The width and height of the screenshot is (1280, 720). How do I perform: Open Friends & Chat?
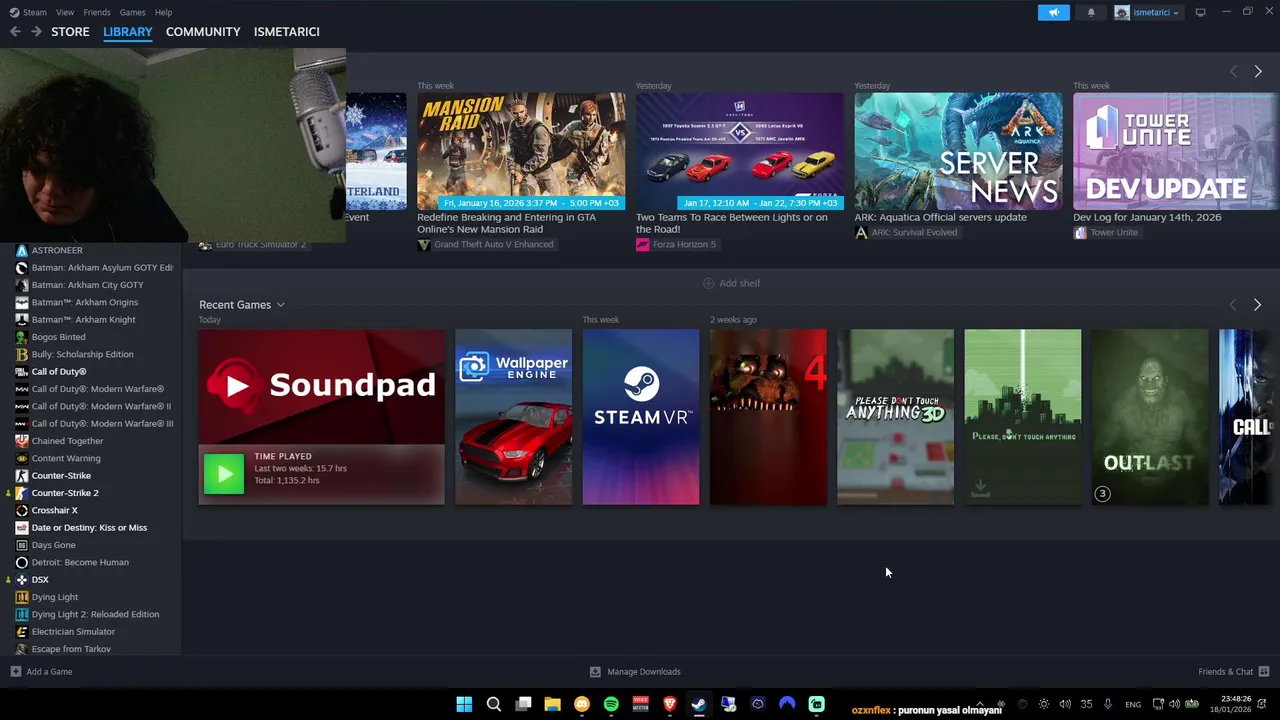coord(1233,672)
